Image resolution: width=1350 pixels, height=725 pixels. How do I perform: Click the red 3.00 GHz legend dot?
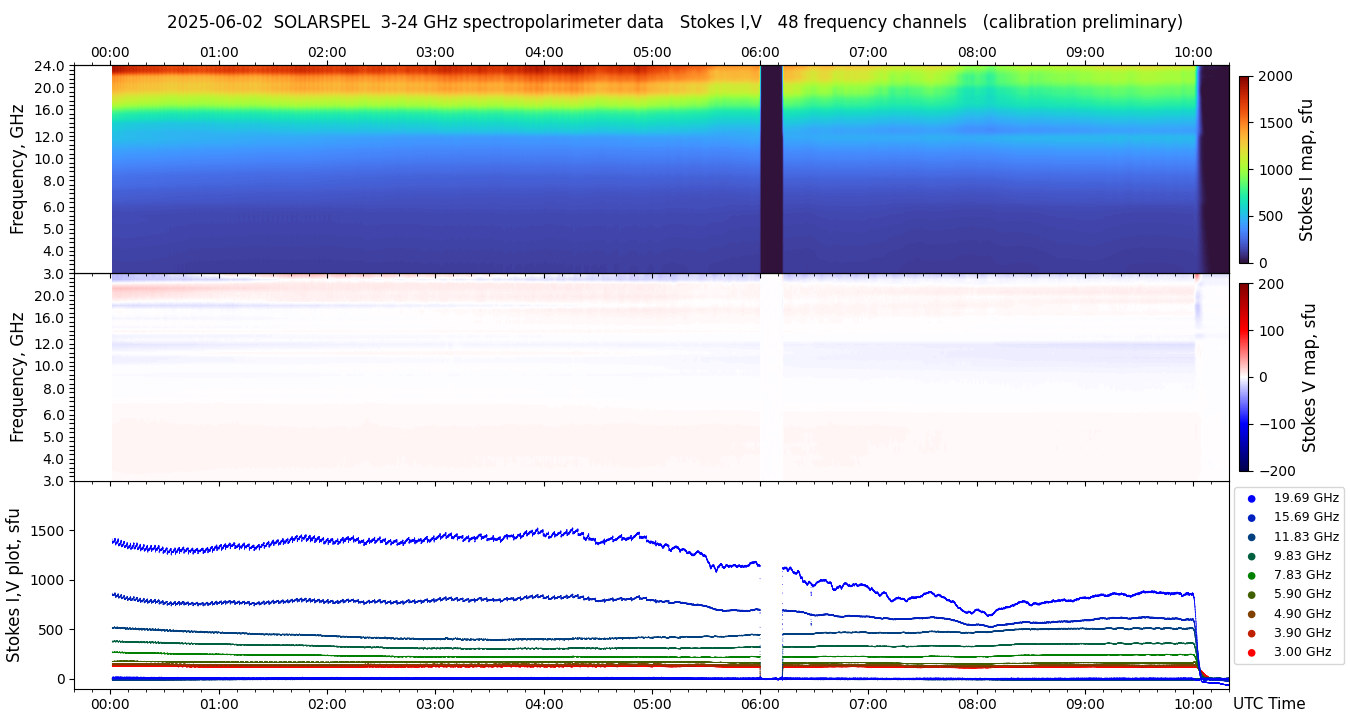tap(1251, 653)
